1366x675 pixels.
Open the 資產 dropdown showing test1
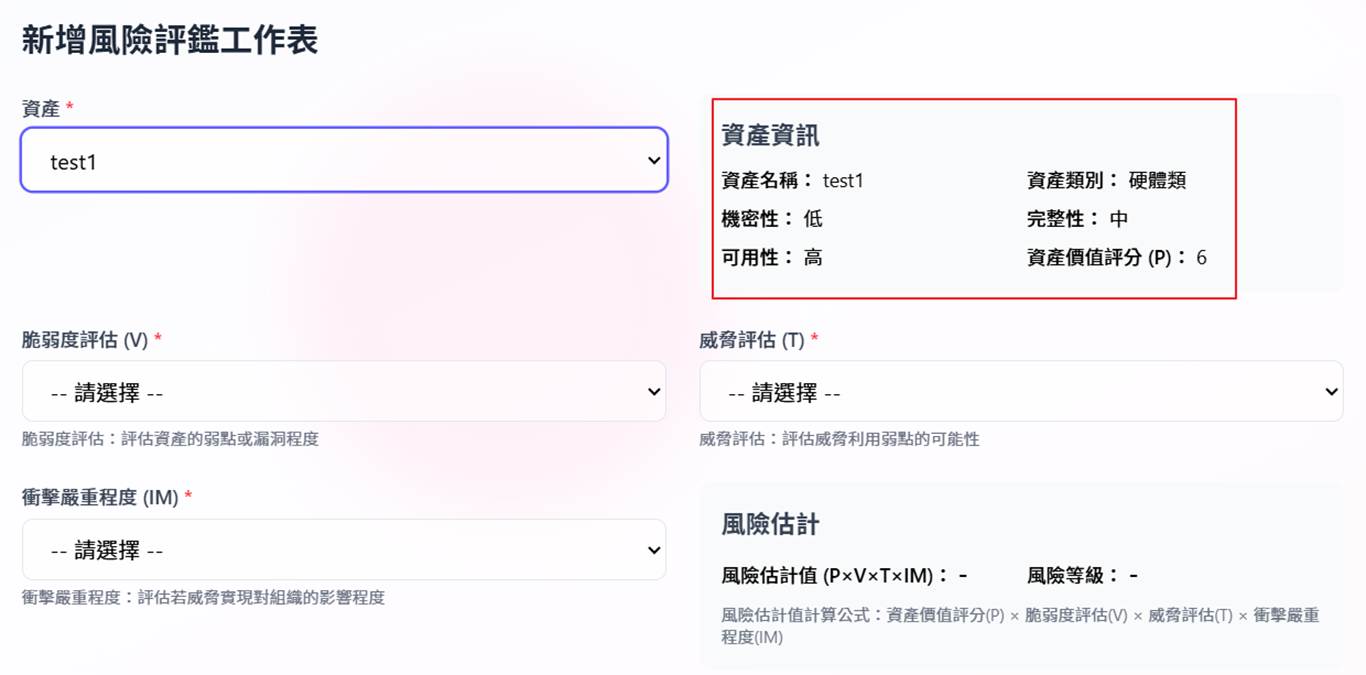coord(343,160)
